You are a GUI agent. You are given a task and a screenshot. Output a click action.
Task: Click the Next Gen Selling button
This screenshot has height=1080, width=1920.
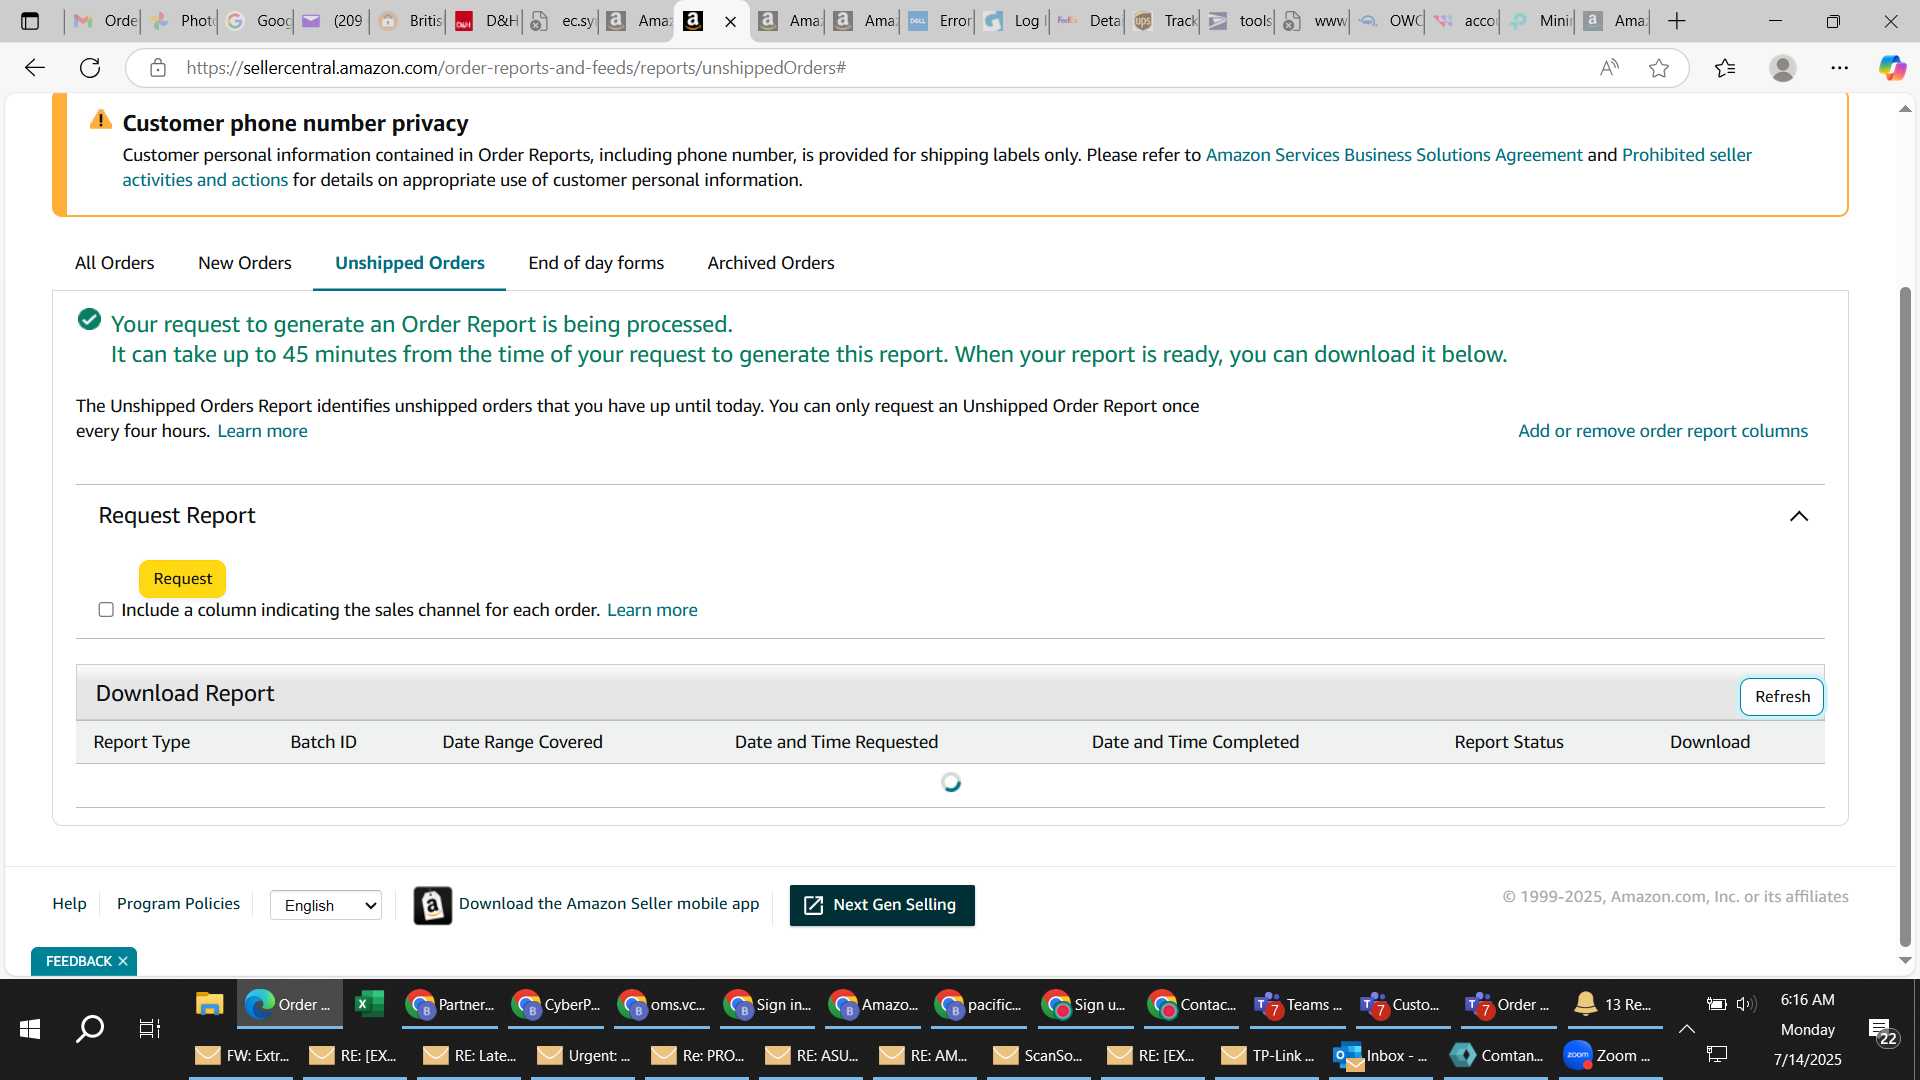click(x=882, y=905)
